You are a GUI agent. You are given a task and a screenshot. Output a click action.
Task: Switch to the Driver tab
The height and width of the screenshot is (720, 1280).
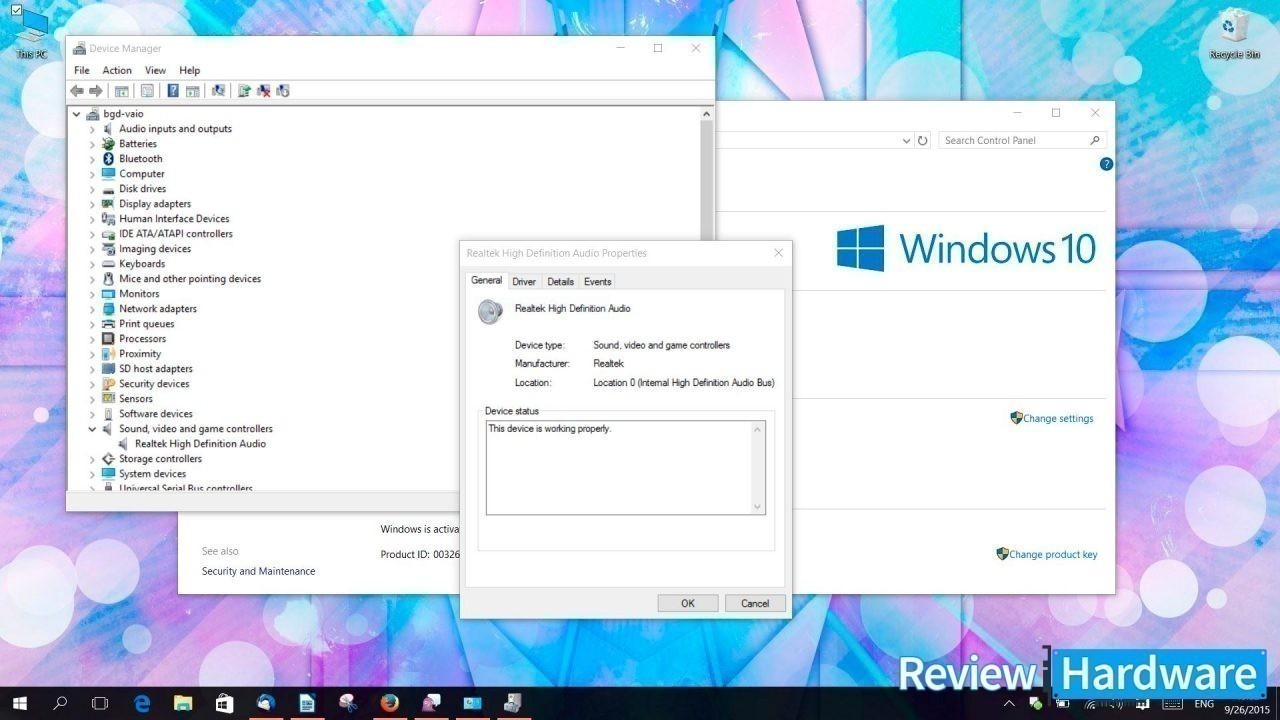tap(524, 282)
